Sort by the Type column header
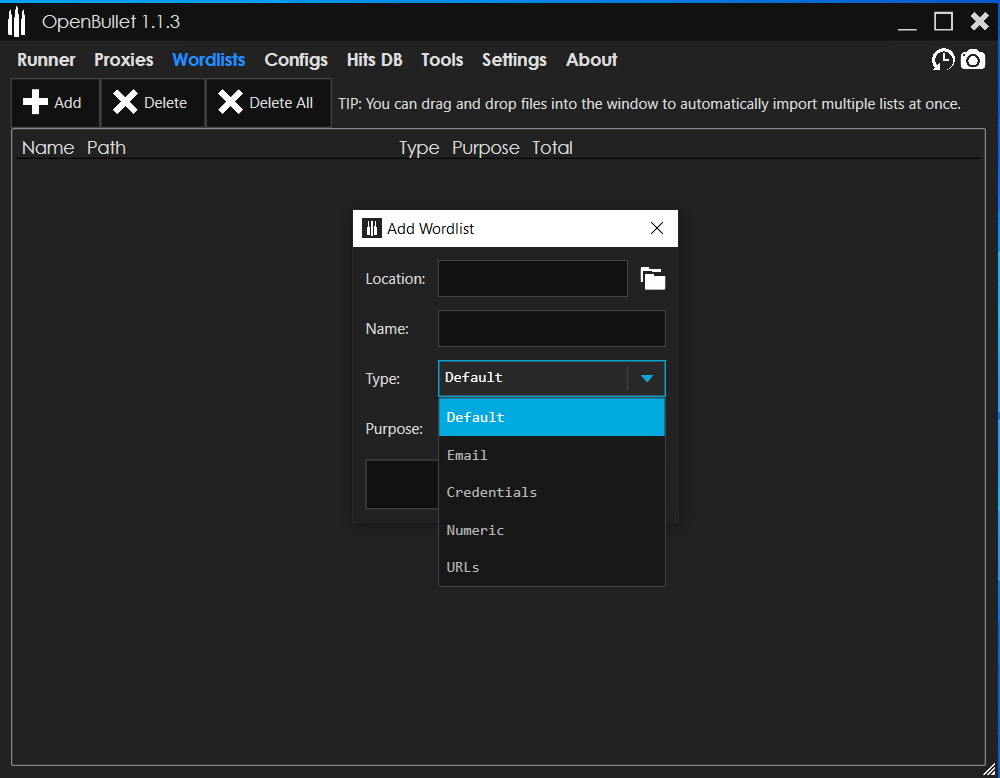This screenshot has width=1000, height=778. 419,148
